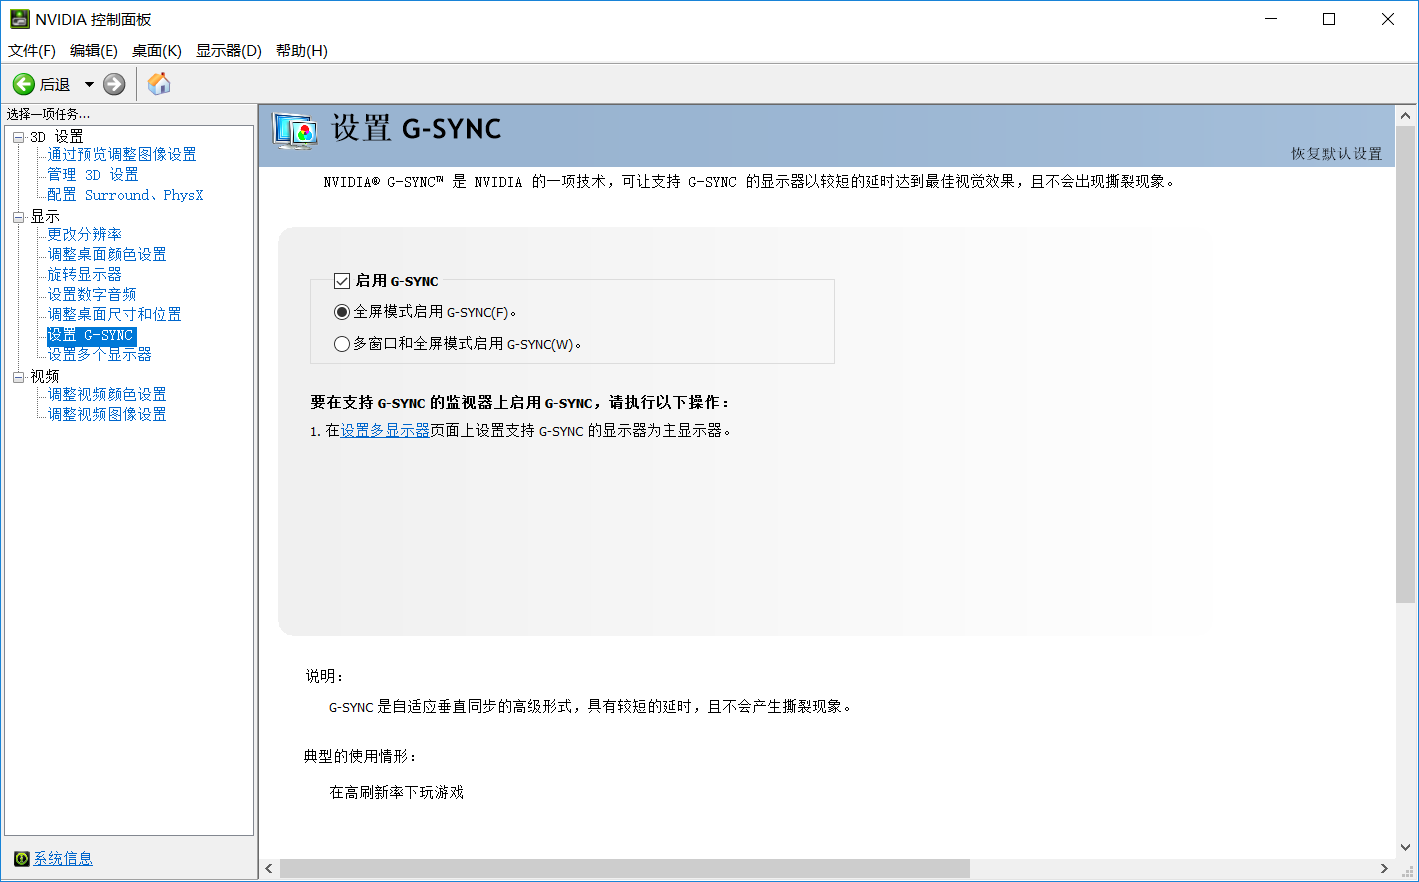Uncheck the 启用 G-SYNC checkbox
This screenshot has height=882, width=1419.
click(342, 281)
